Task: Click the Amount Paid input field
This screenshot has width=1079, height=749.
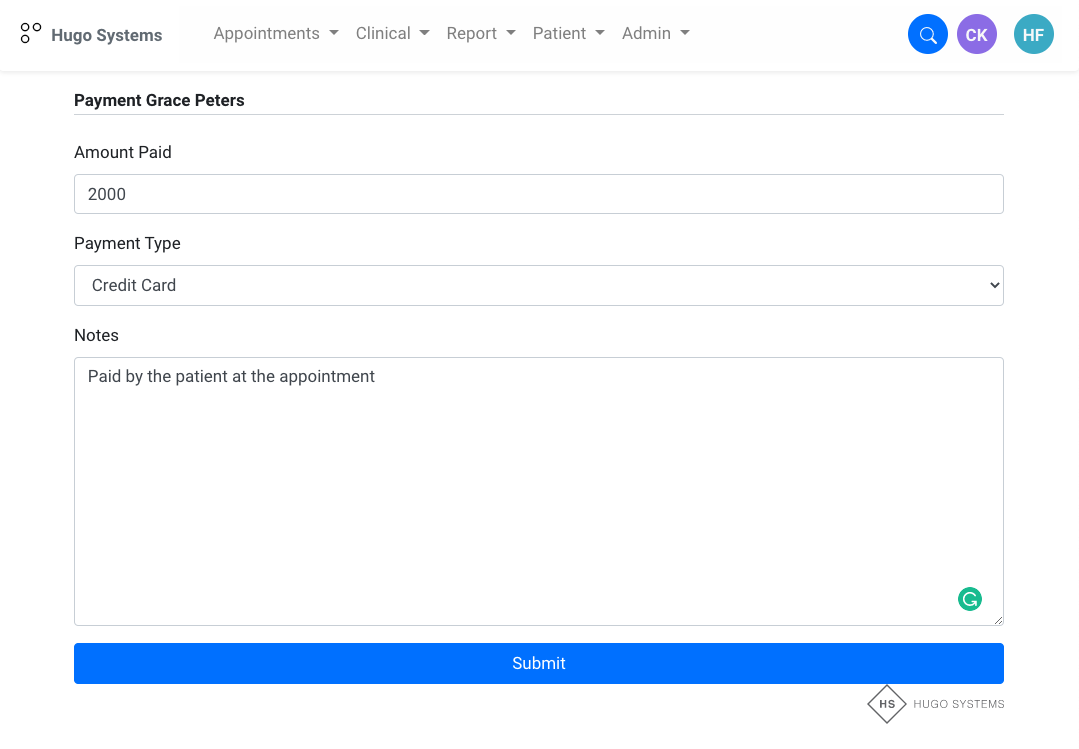Action: [538, 194]
